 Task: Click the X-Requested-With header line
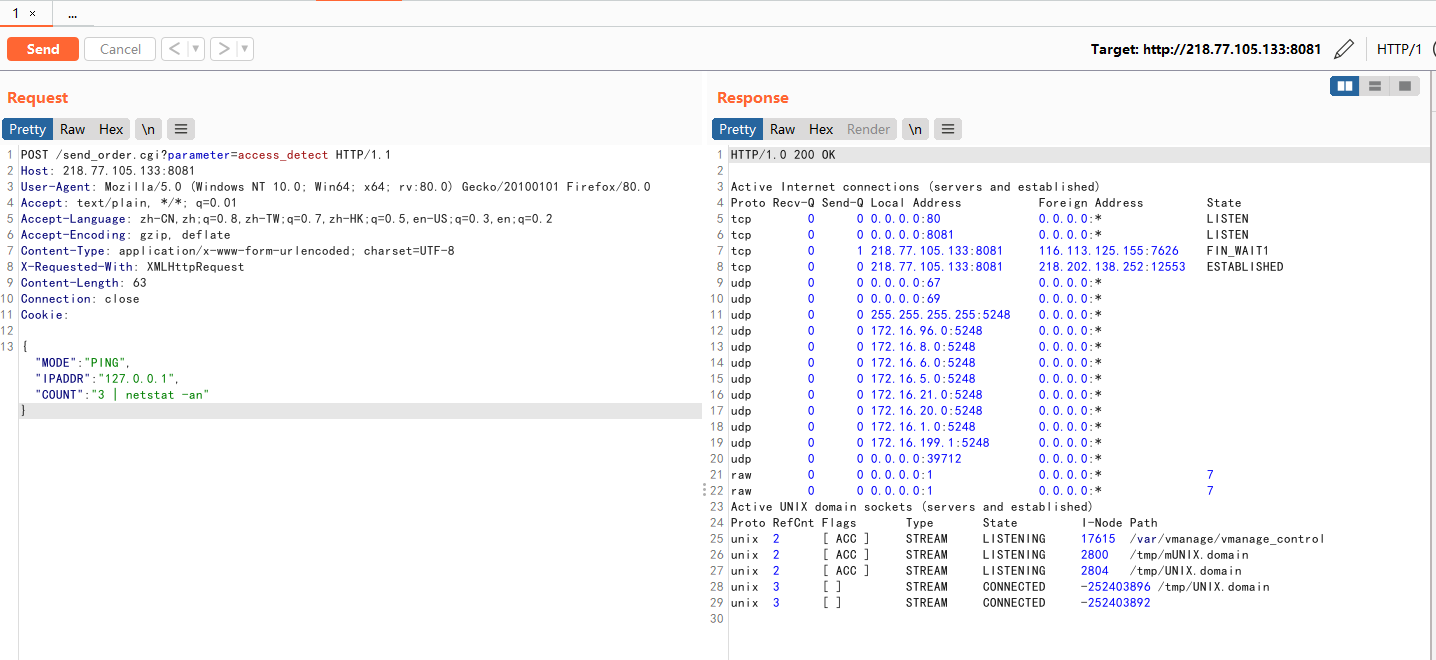[x=133, y=267]
